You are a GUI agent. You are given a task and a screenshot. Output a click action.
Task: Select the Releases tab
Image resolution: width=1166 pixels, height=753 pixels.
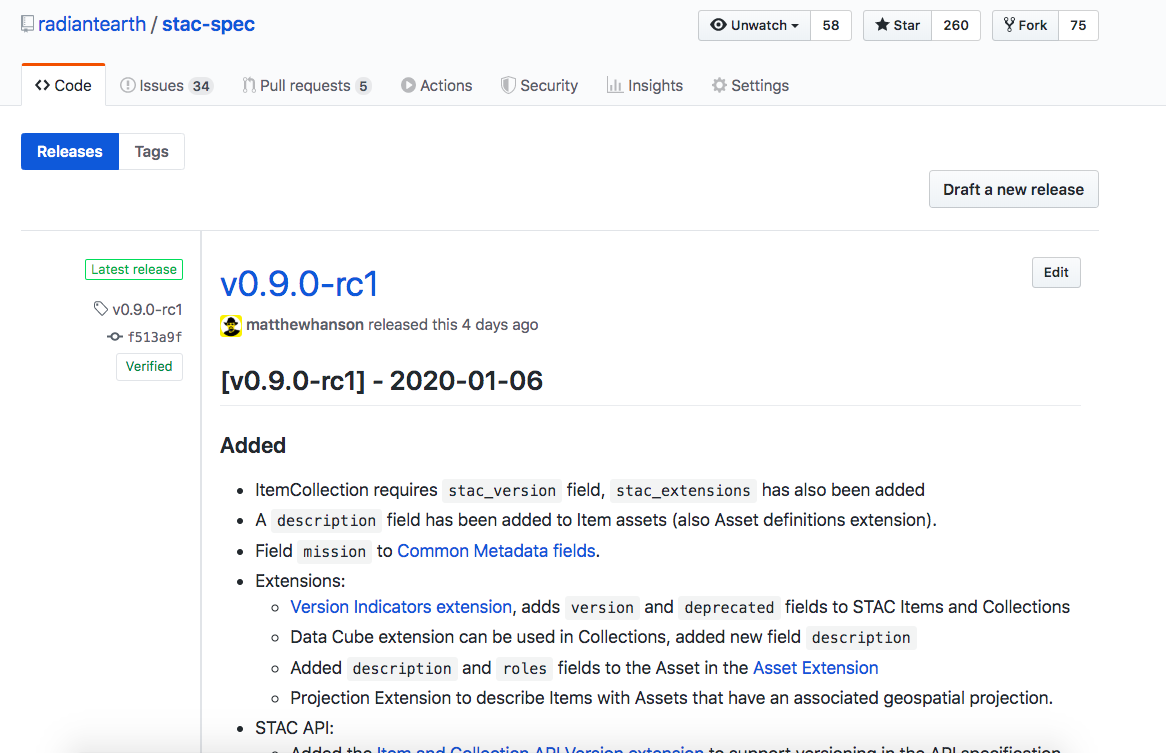(x=70, y=152)
